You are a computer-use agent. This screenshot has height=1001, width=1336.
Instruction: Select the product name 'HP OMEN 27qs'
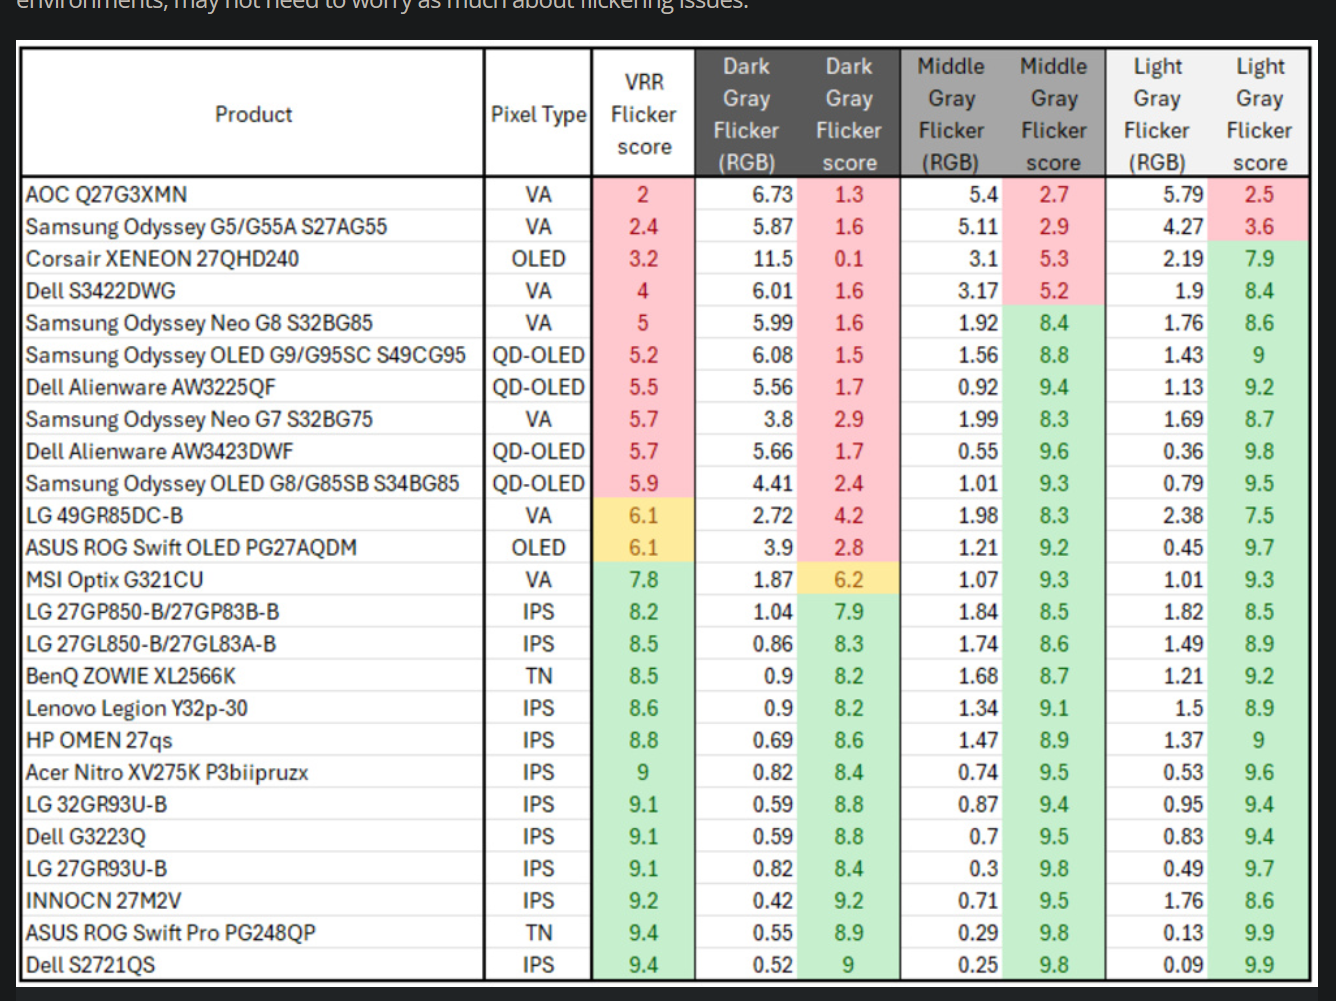(99, 739)
